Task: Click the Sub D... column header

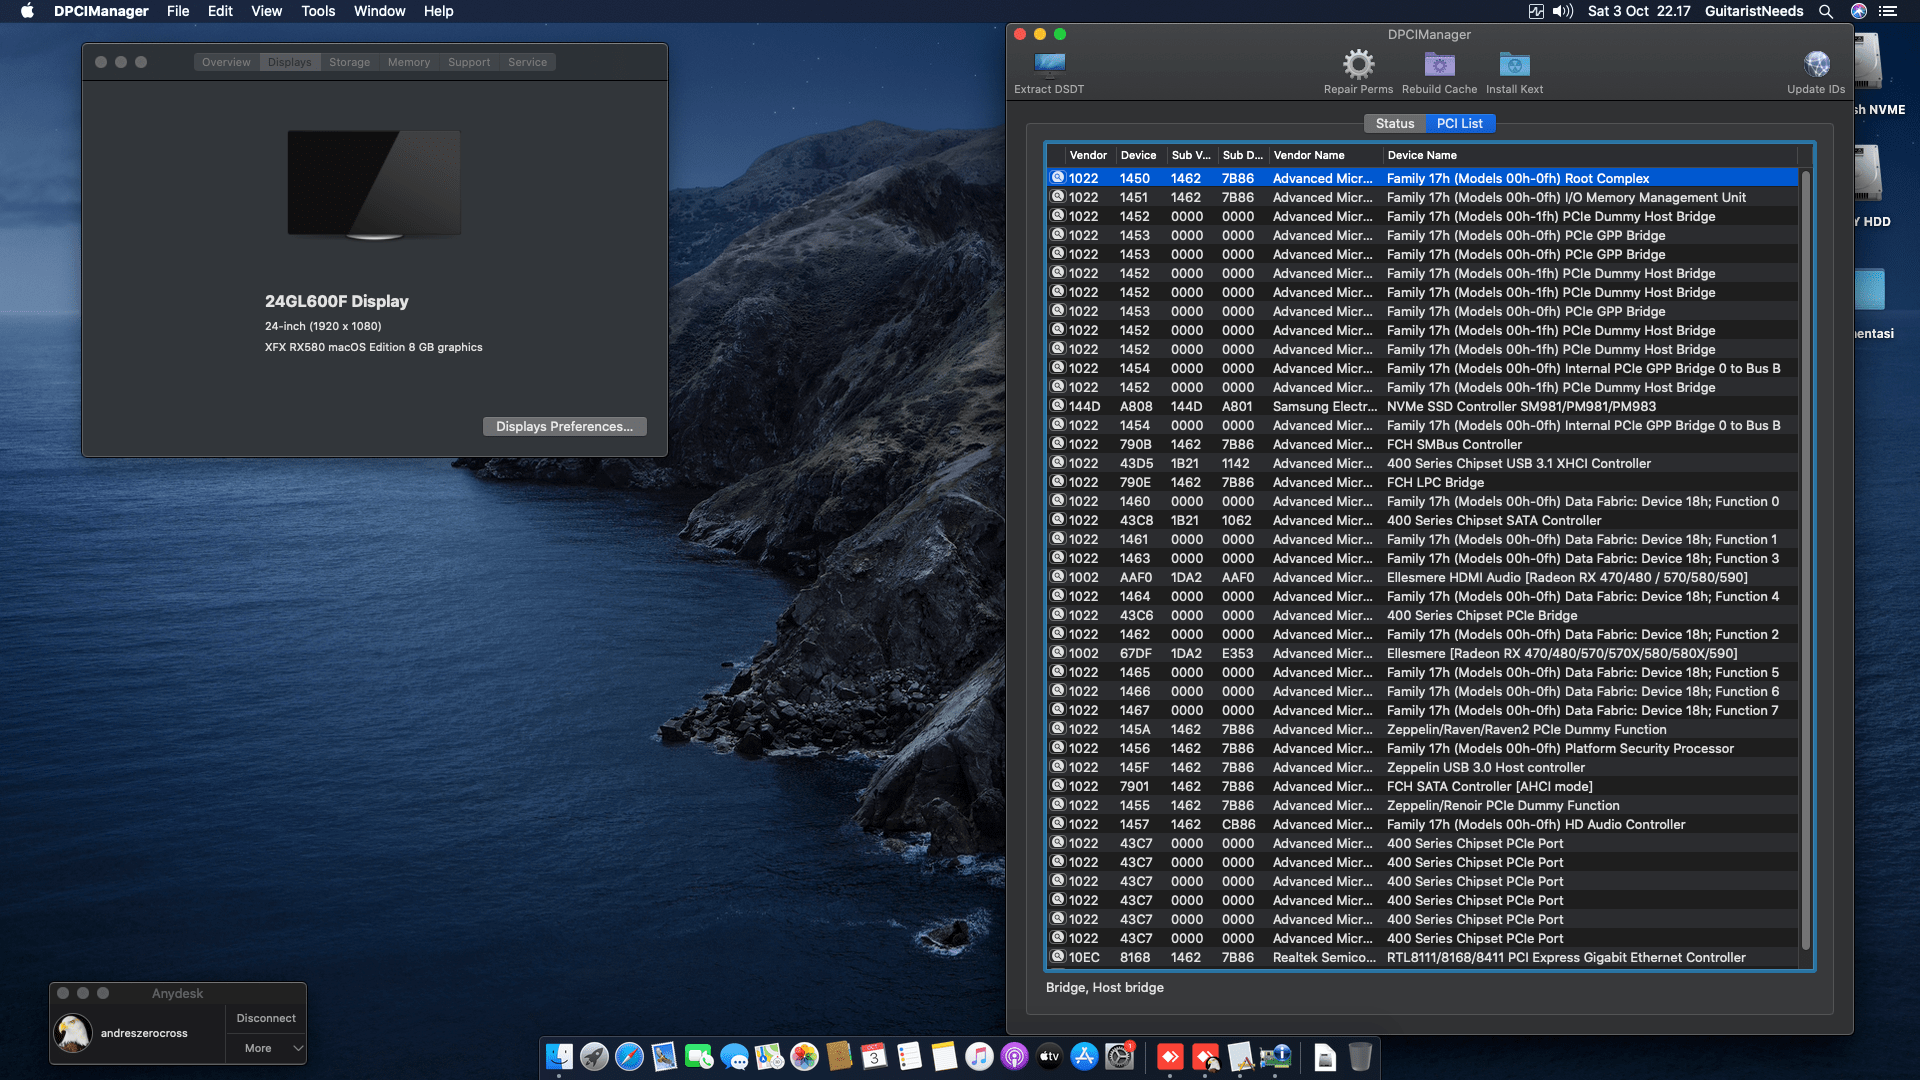Action: coord(1243,155)
